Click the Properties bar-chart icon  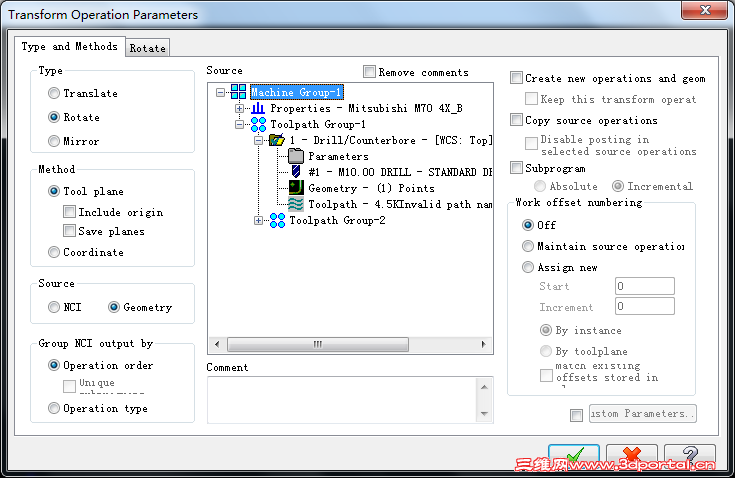[x=258, y=108]
